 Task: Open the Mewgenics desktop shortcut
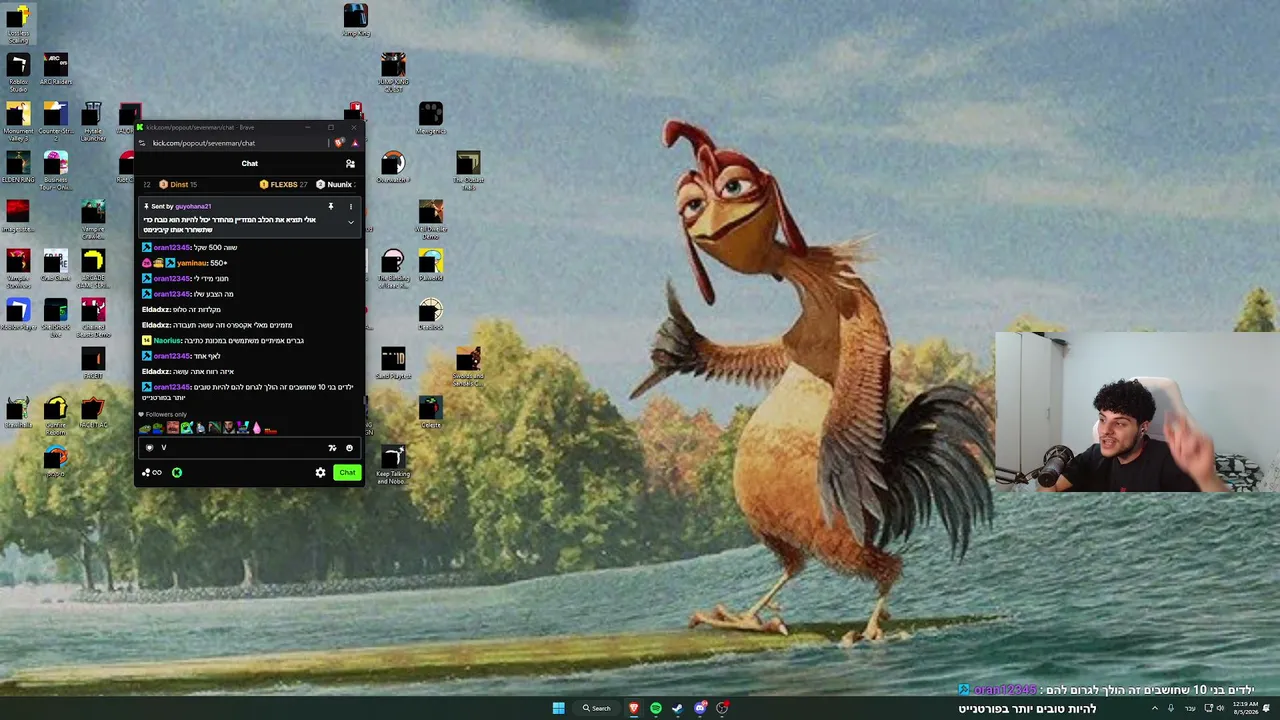[x=431, y=118]
